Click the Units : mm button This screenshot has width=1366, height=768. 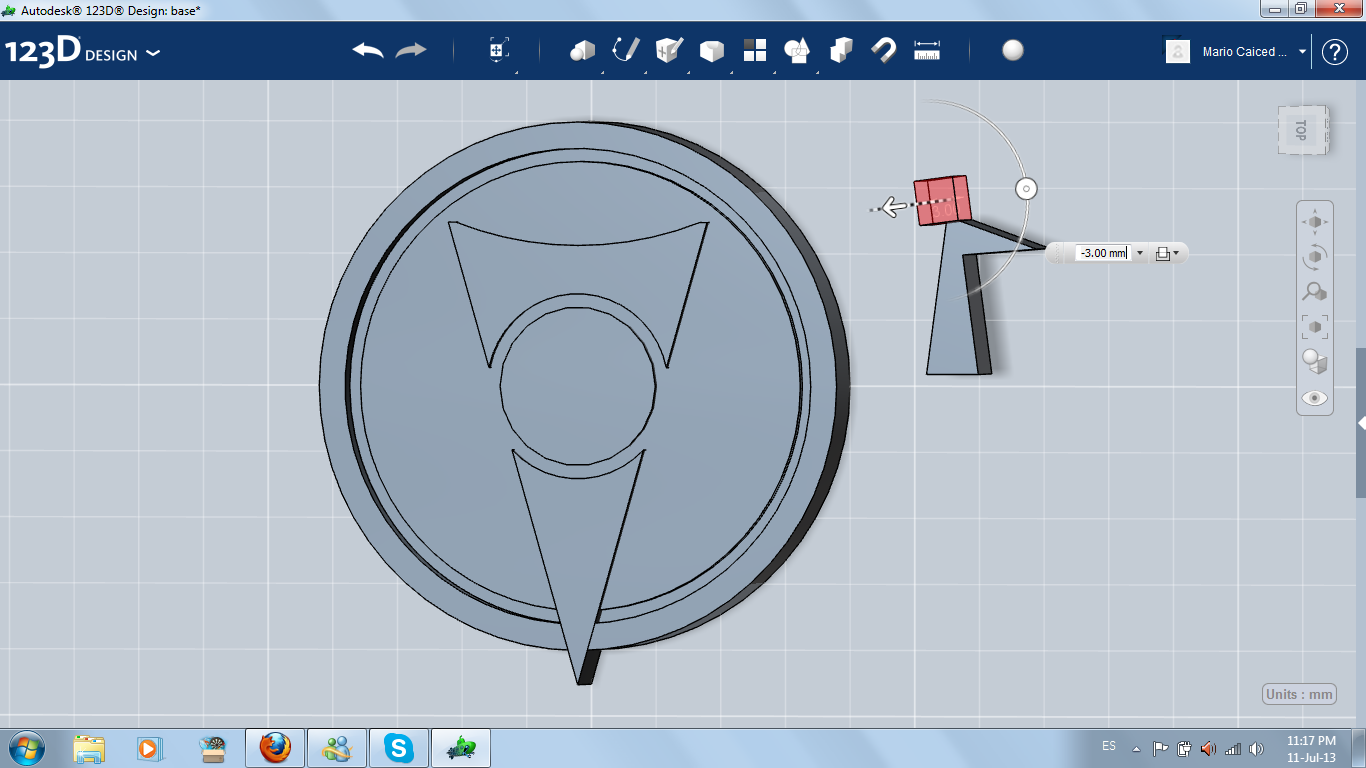click(x=1300, y=695)
